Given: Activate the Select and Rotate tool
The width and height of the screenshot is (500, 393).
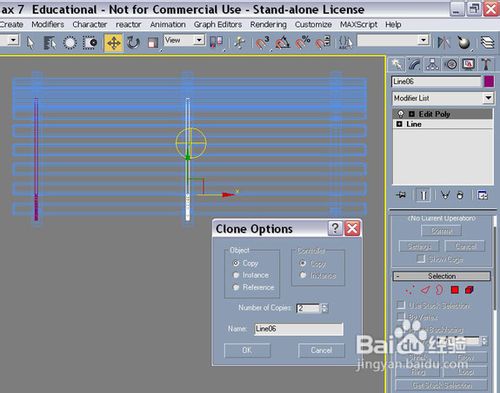Looking at the screenshot, I should pos(133,43).
